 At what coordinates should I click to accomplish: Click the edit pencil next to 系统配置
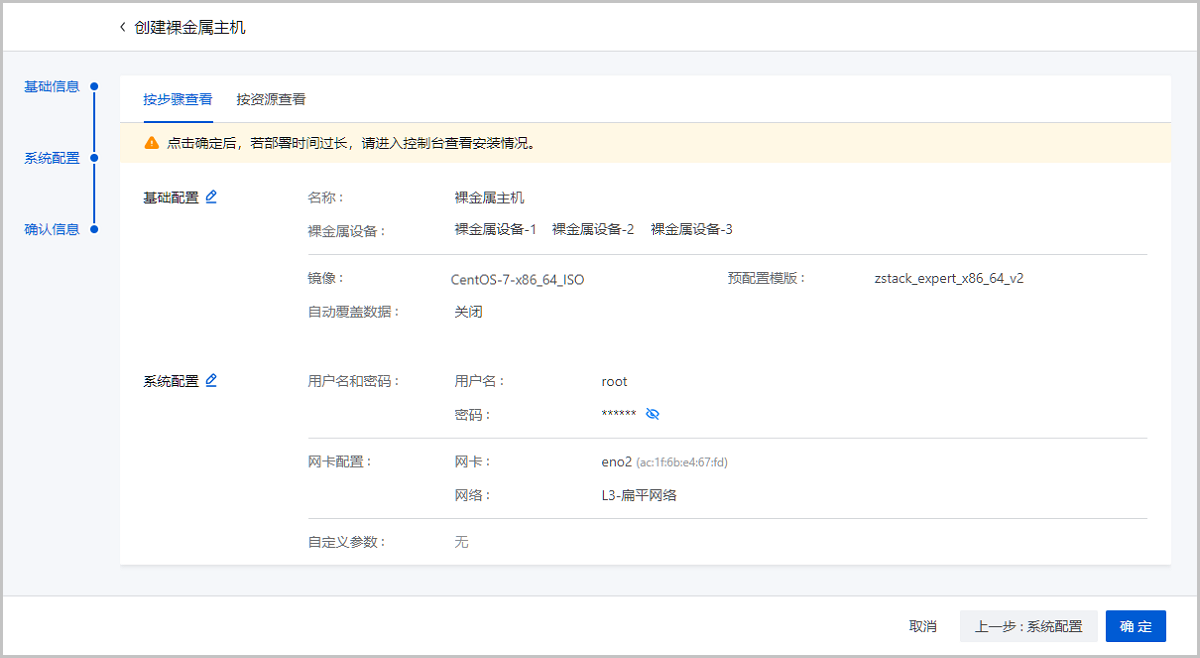211,381
